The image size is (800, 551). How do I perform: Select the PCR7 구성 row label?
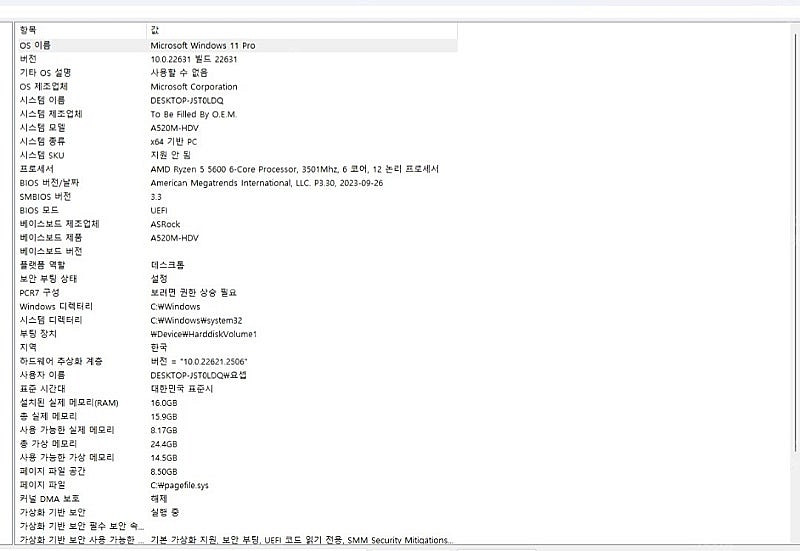pos(39,293)
